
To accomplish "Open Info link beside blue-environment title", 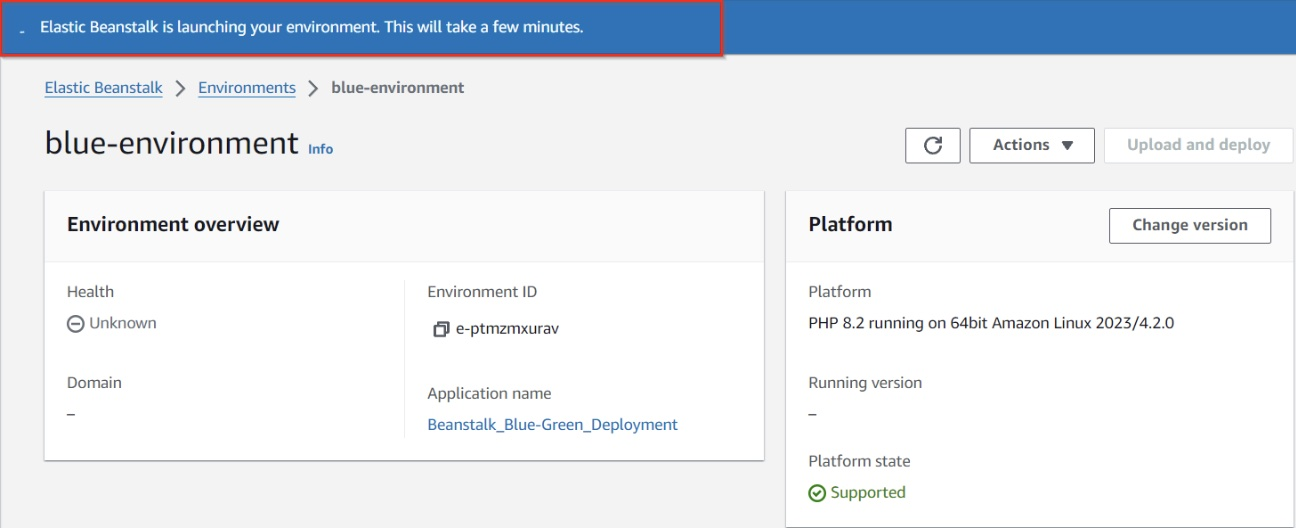I will click(320, 149).
